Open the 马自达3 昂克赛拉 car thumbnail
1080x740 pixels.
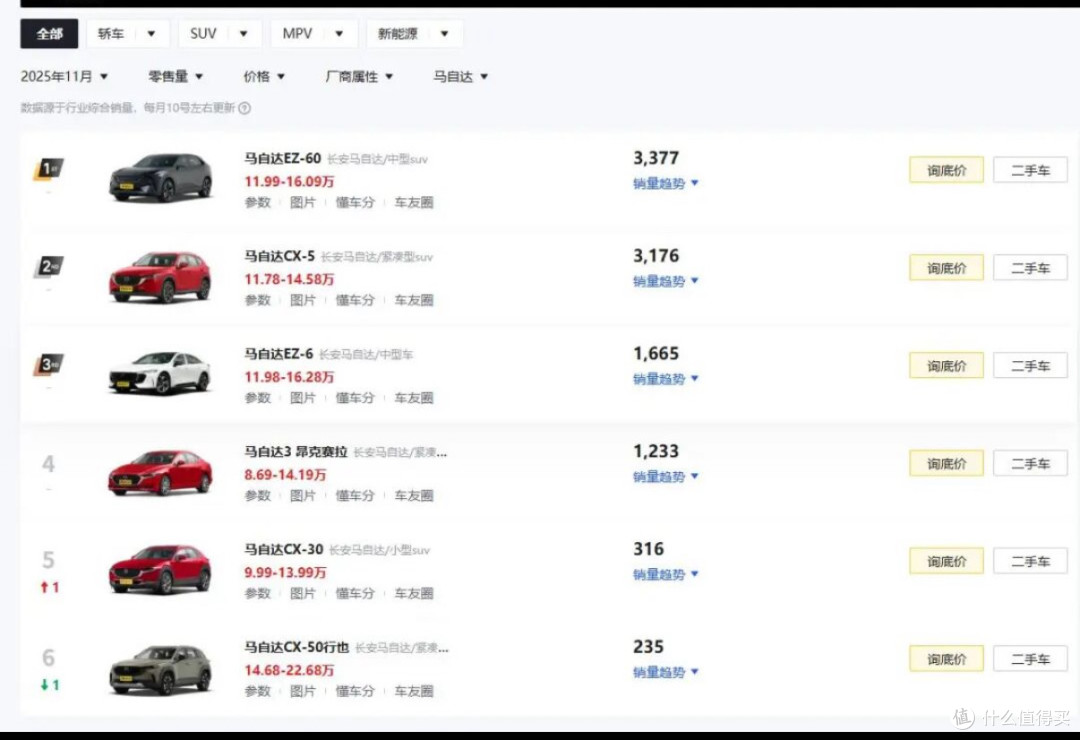161,473
